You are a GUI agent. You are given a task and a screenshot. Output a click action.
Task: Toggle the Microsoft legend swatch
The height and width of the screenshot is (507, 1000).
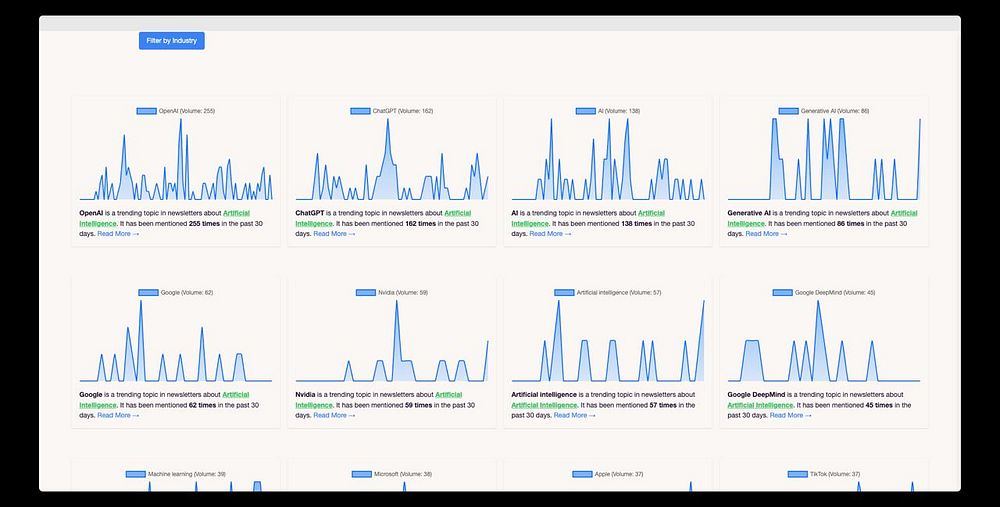[362, 474]
